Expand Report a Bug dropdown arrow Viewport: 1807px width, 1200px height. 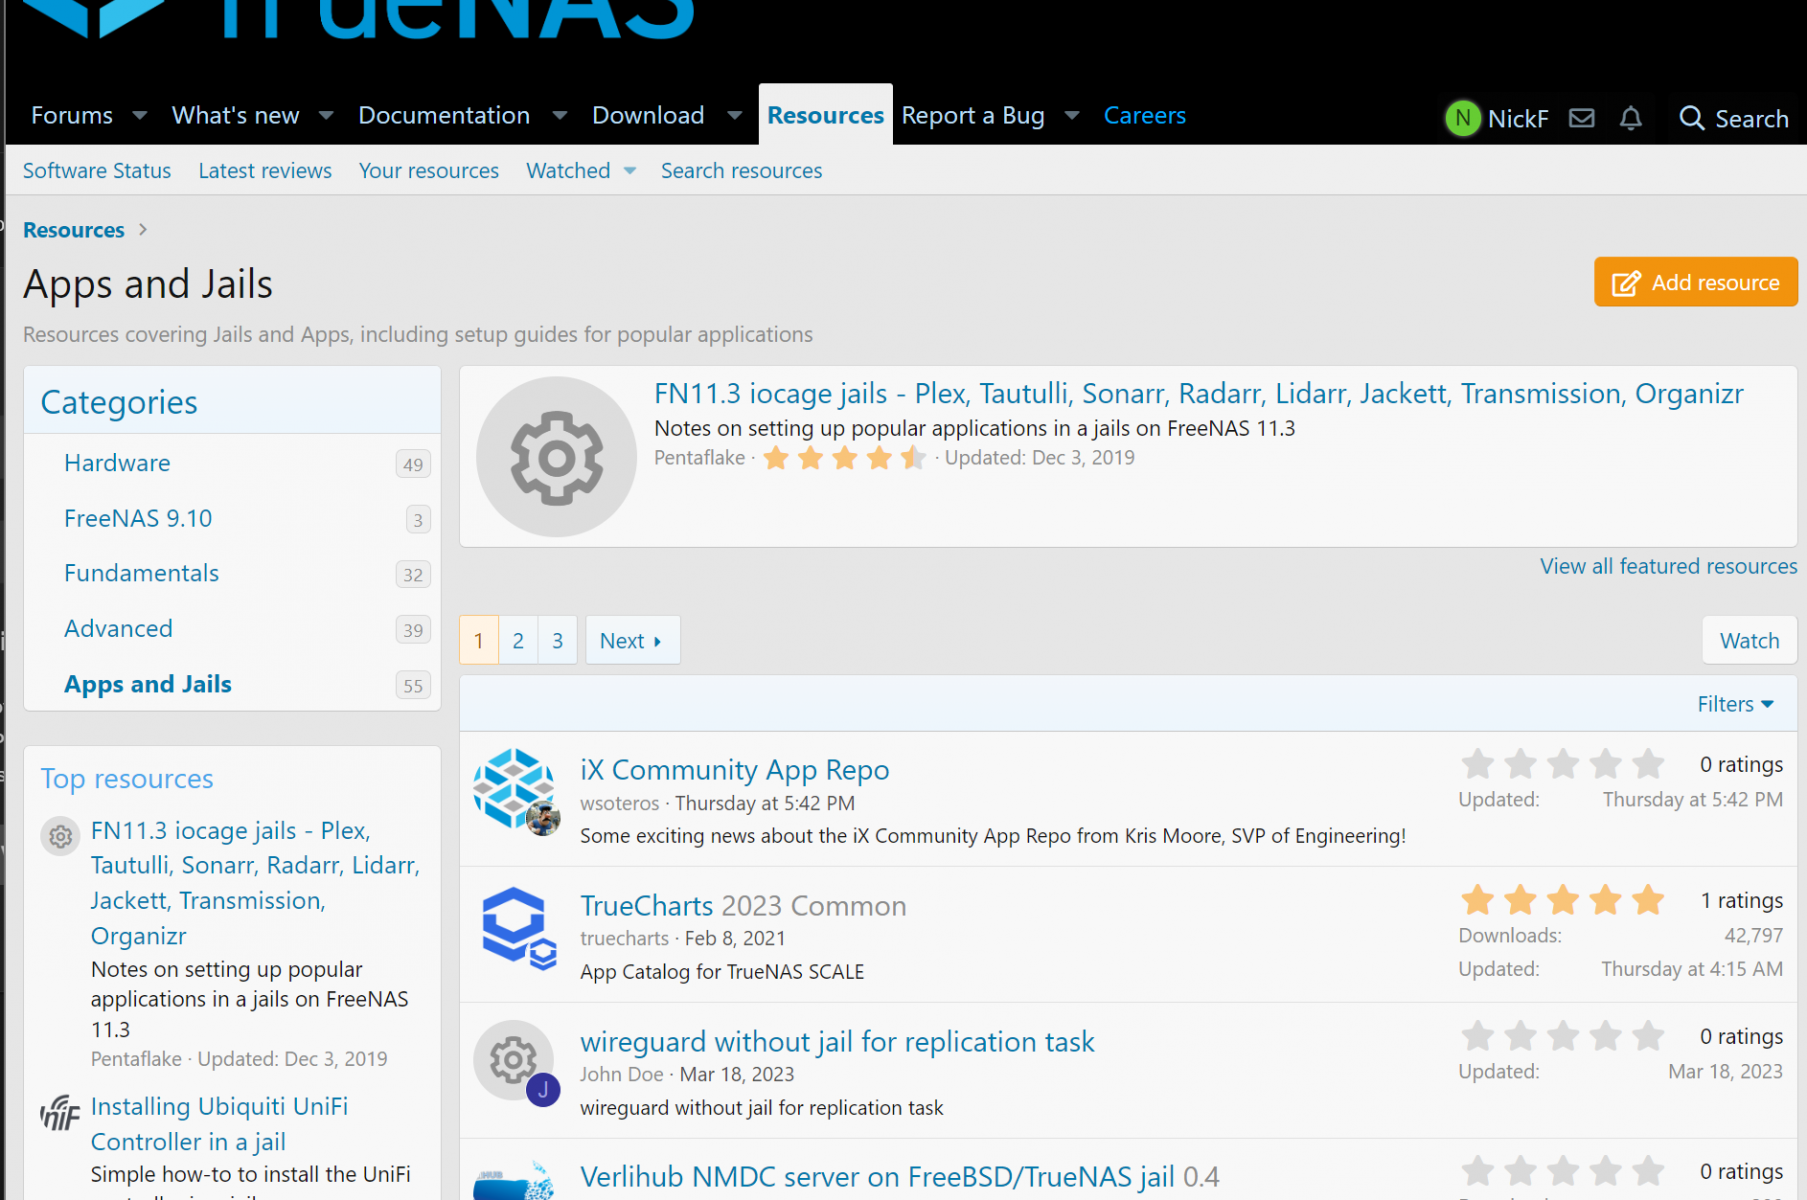tap(1072, 116)
